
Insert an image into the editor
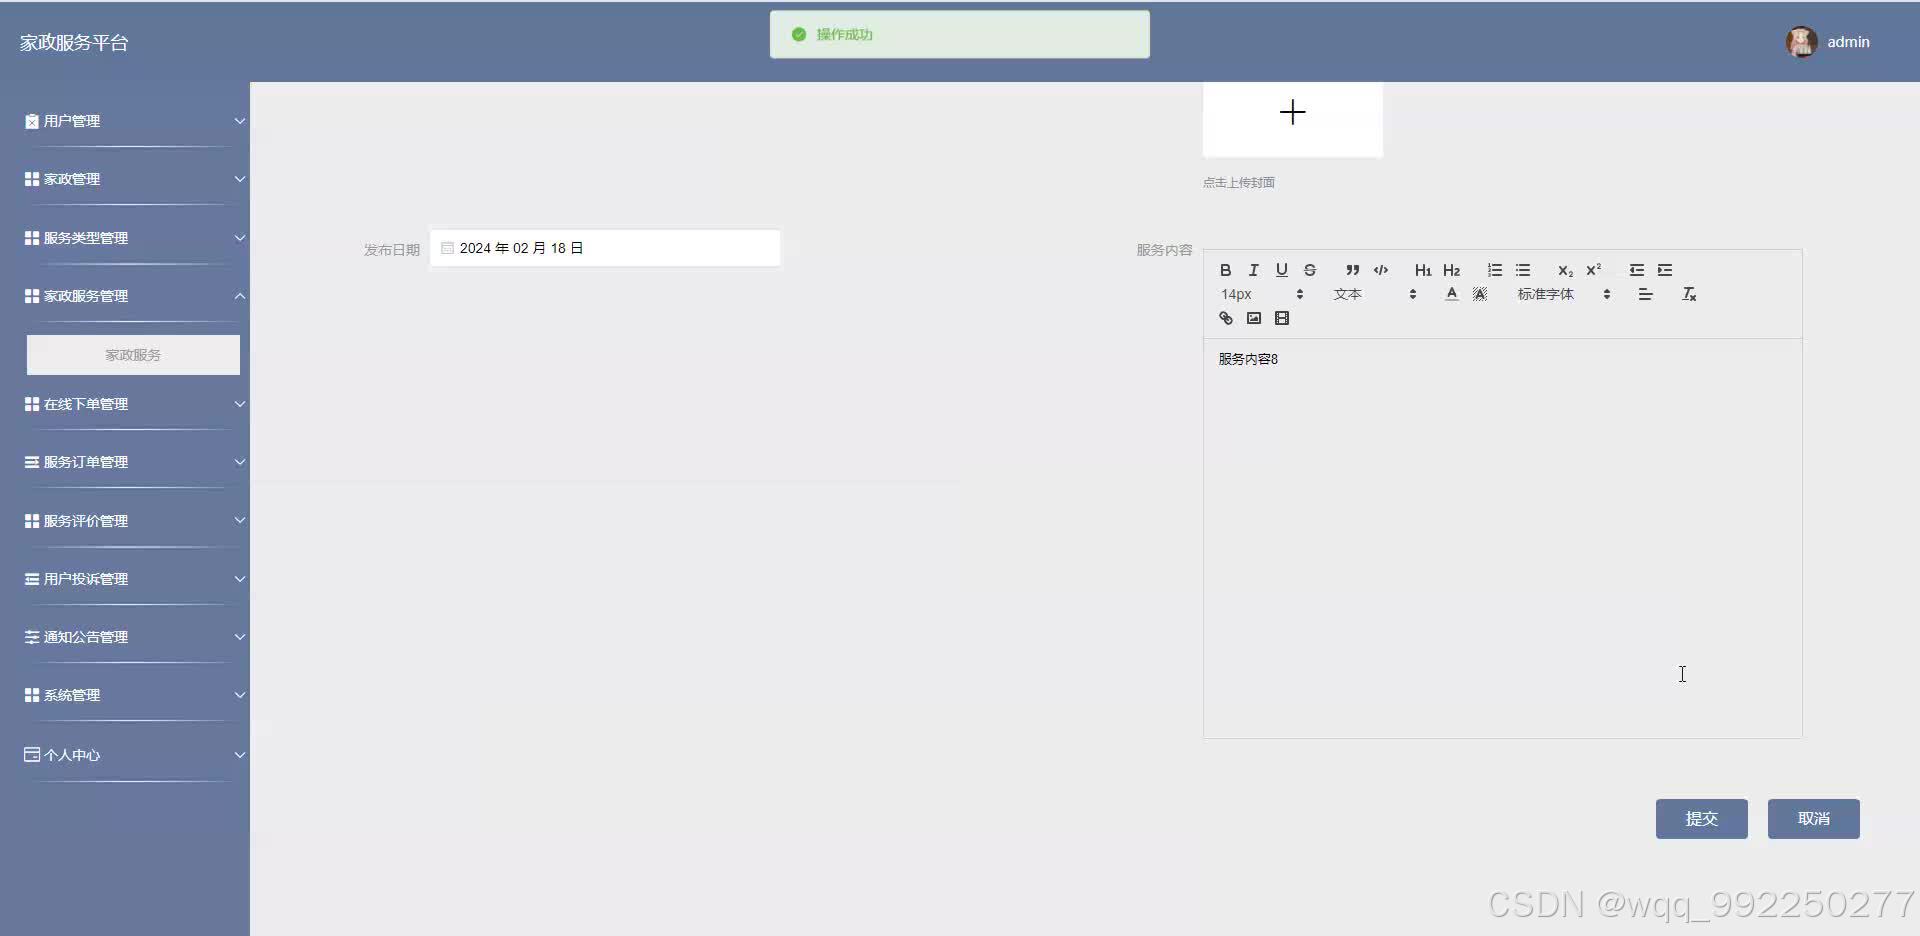pyautogui.click(x=1253, y=318)
